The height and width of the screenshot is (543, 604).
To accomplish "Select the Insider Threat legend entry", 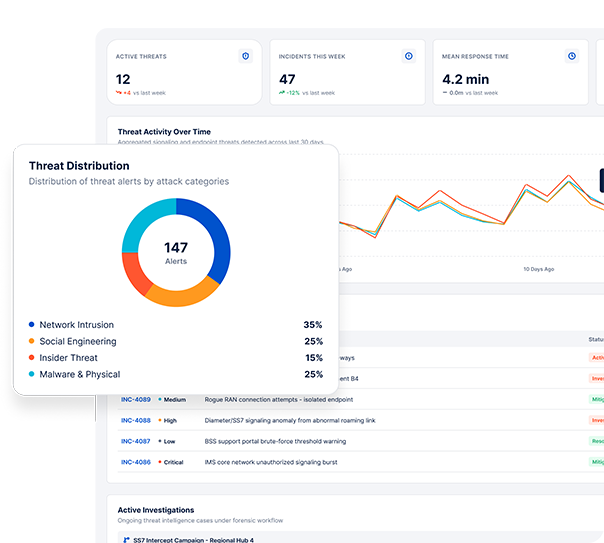I will (x=176, y=358).
